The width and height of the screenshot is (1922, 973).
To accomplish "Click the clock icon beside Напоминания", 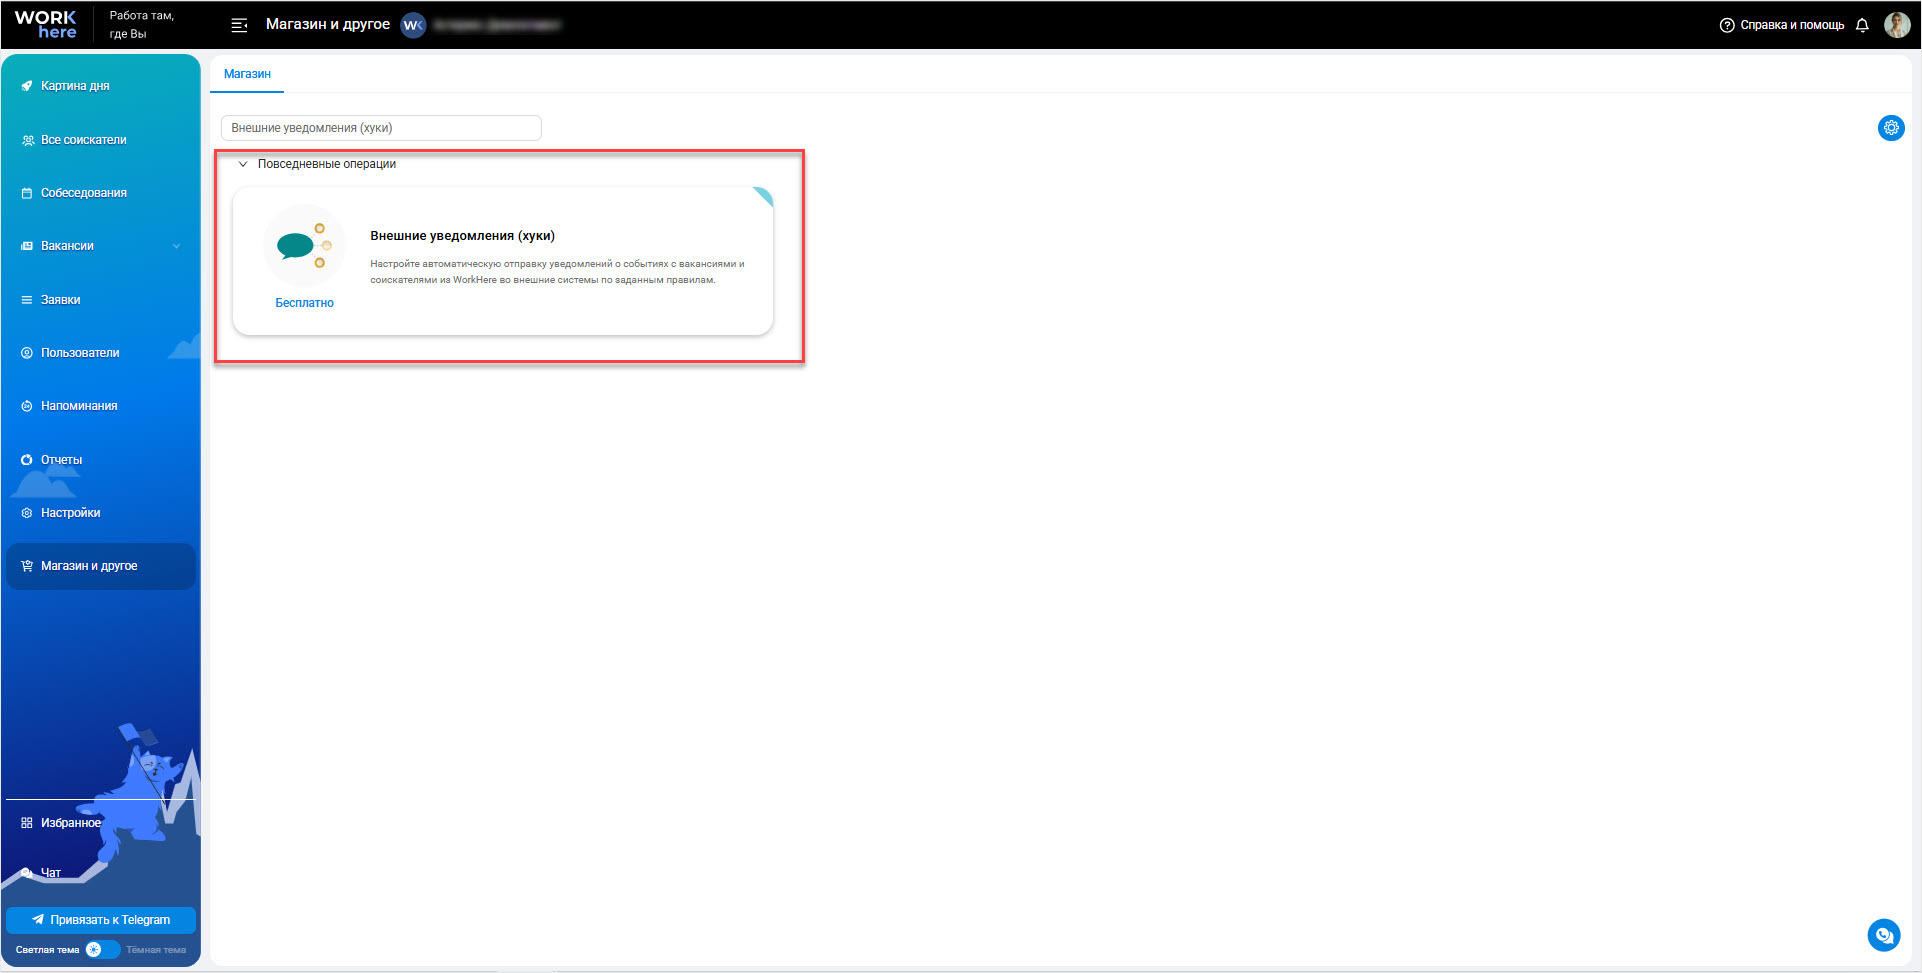I will pyautogui.click(x=27, y=406).
